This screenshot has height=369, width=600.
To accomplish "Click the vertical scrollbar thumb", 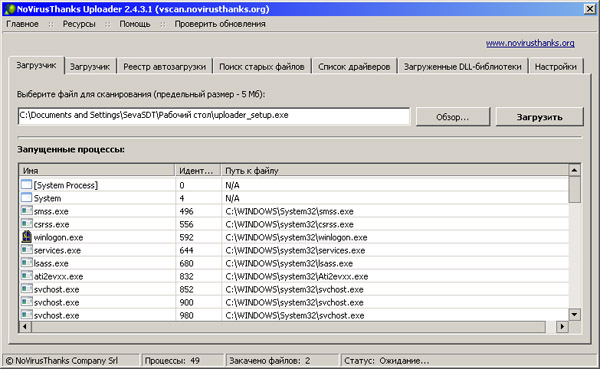I will point(574,189).
